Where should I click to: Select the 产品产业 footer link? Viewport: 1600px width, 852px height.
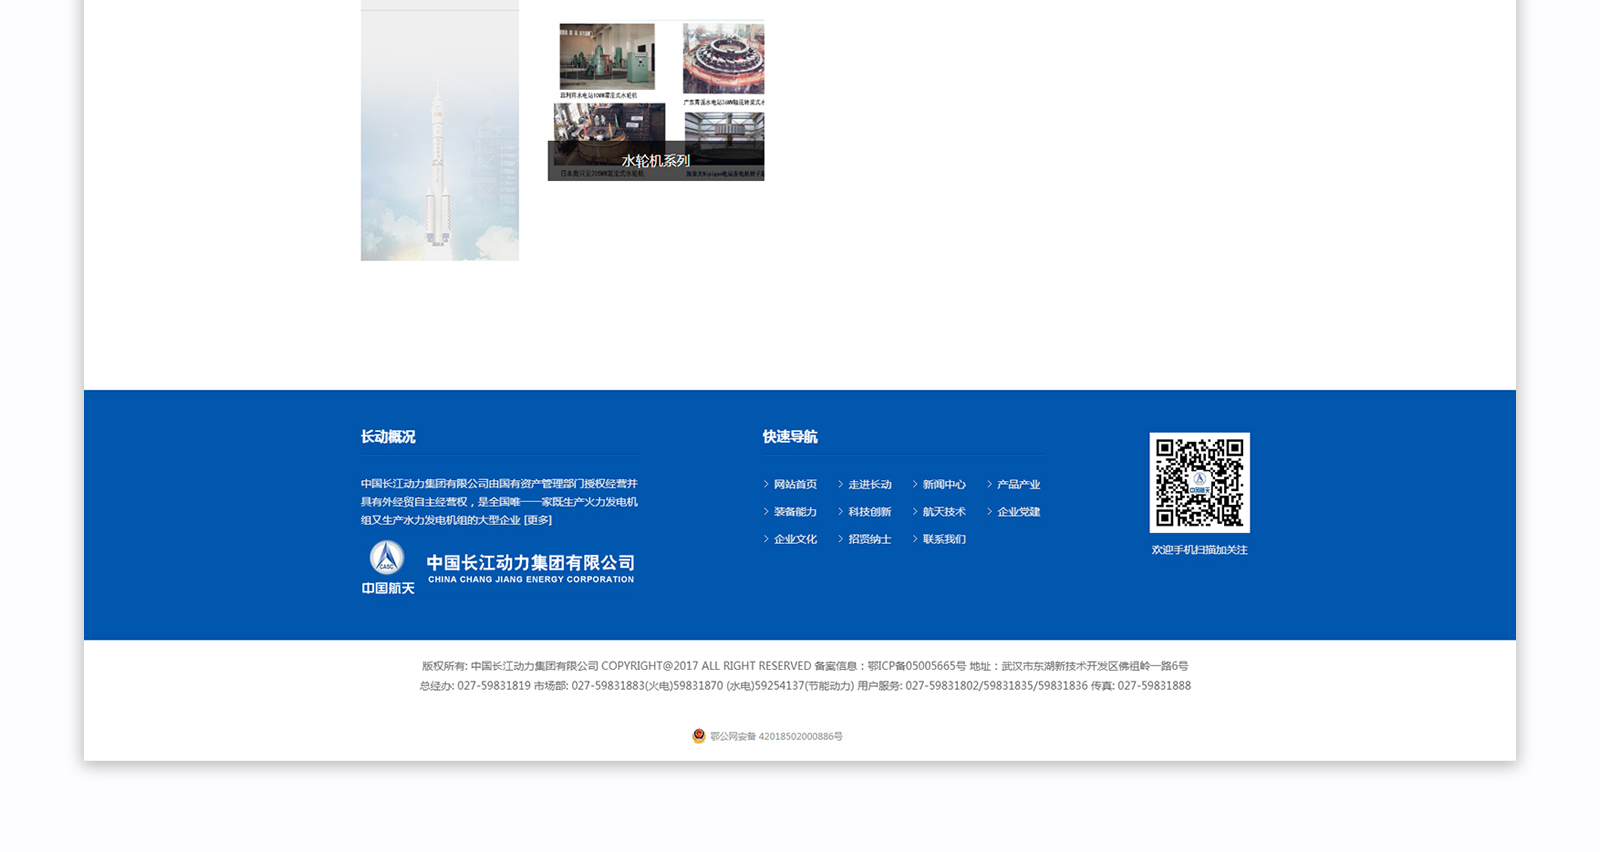(1018, 485)
